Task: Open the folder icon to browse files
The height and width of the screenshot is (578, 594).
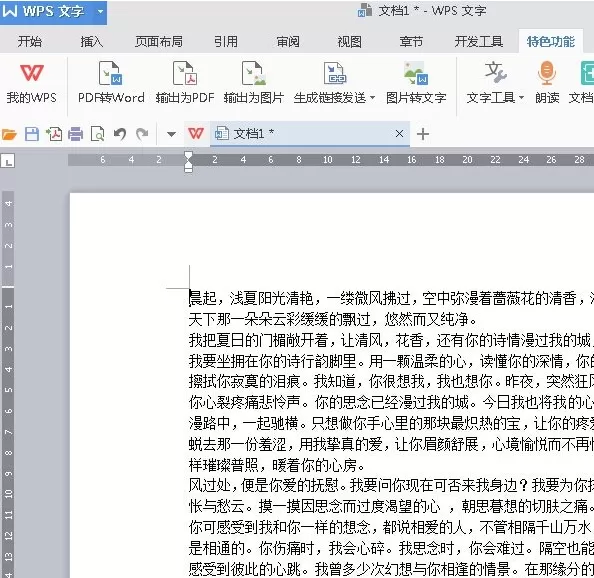Action: [x=9, y=134]
